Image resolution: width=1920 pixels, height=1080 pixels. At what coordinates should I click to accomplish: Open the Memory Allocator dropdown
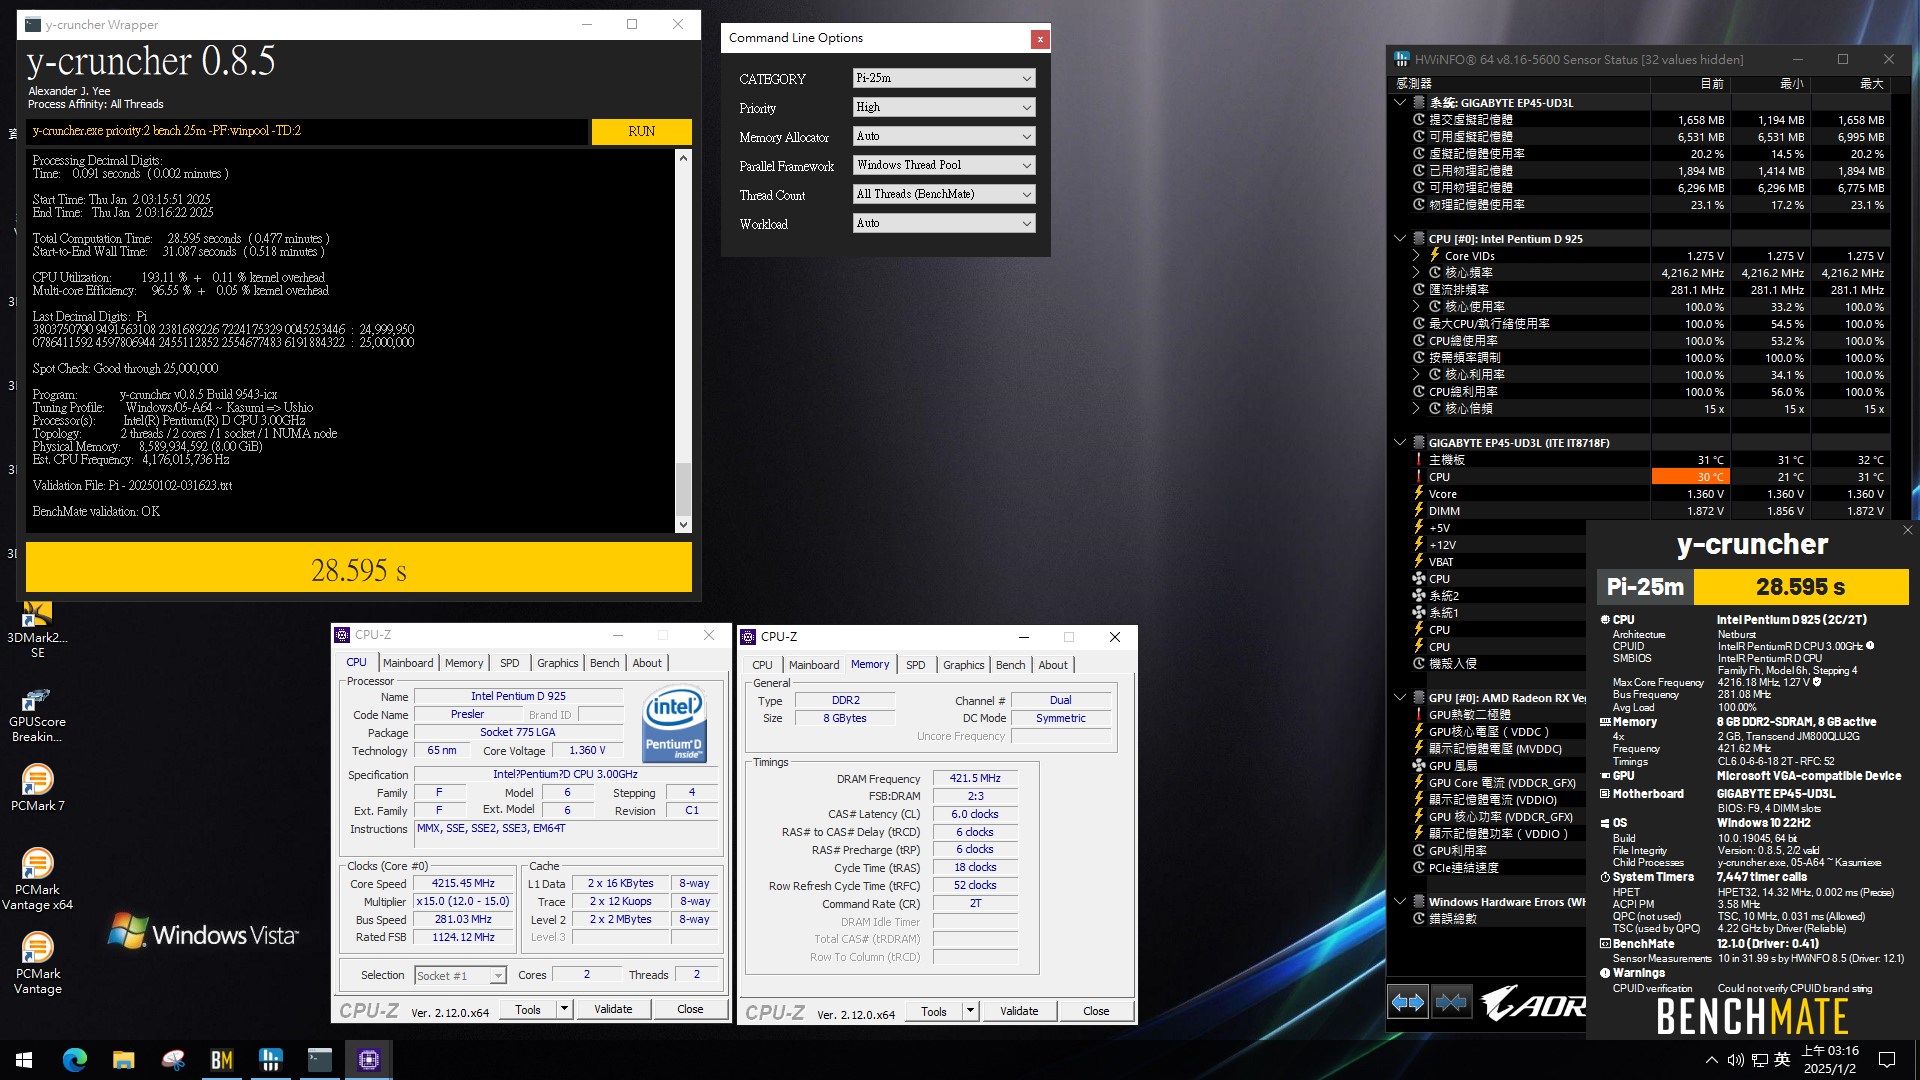coord(944,136)
